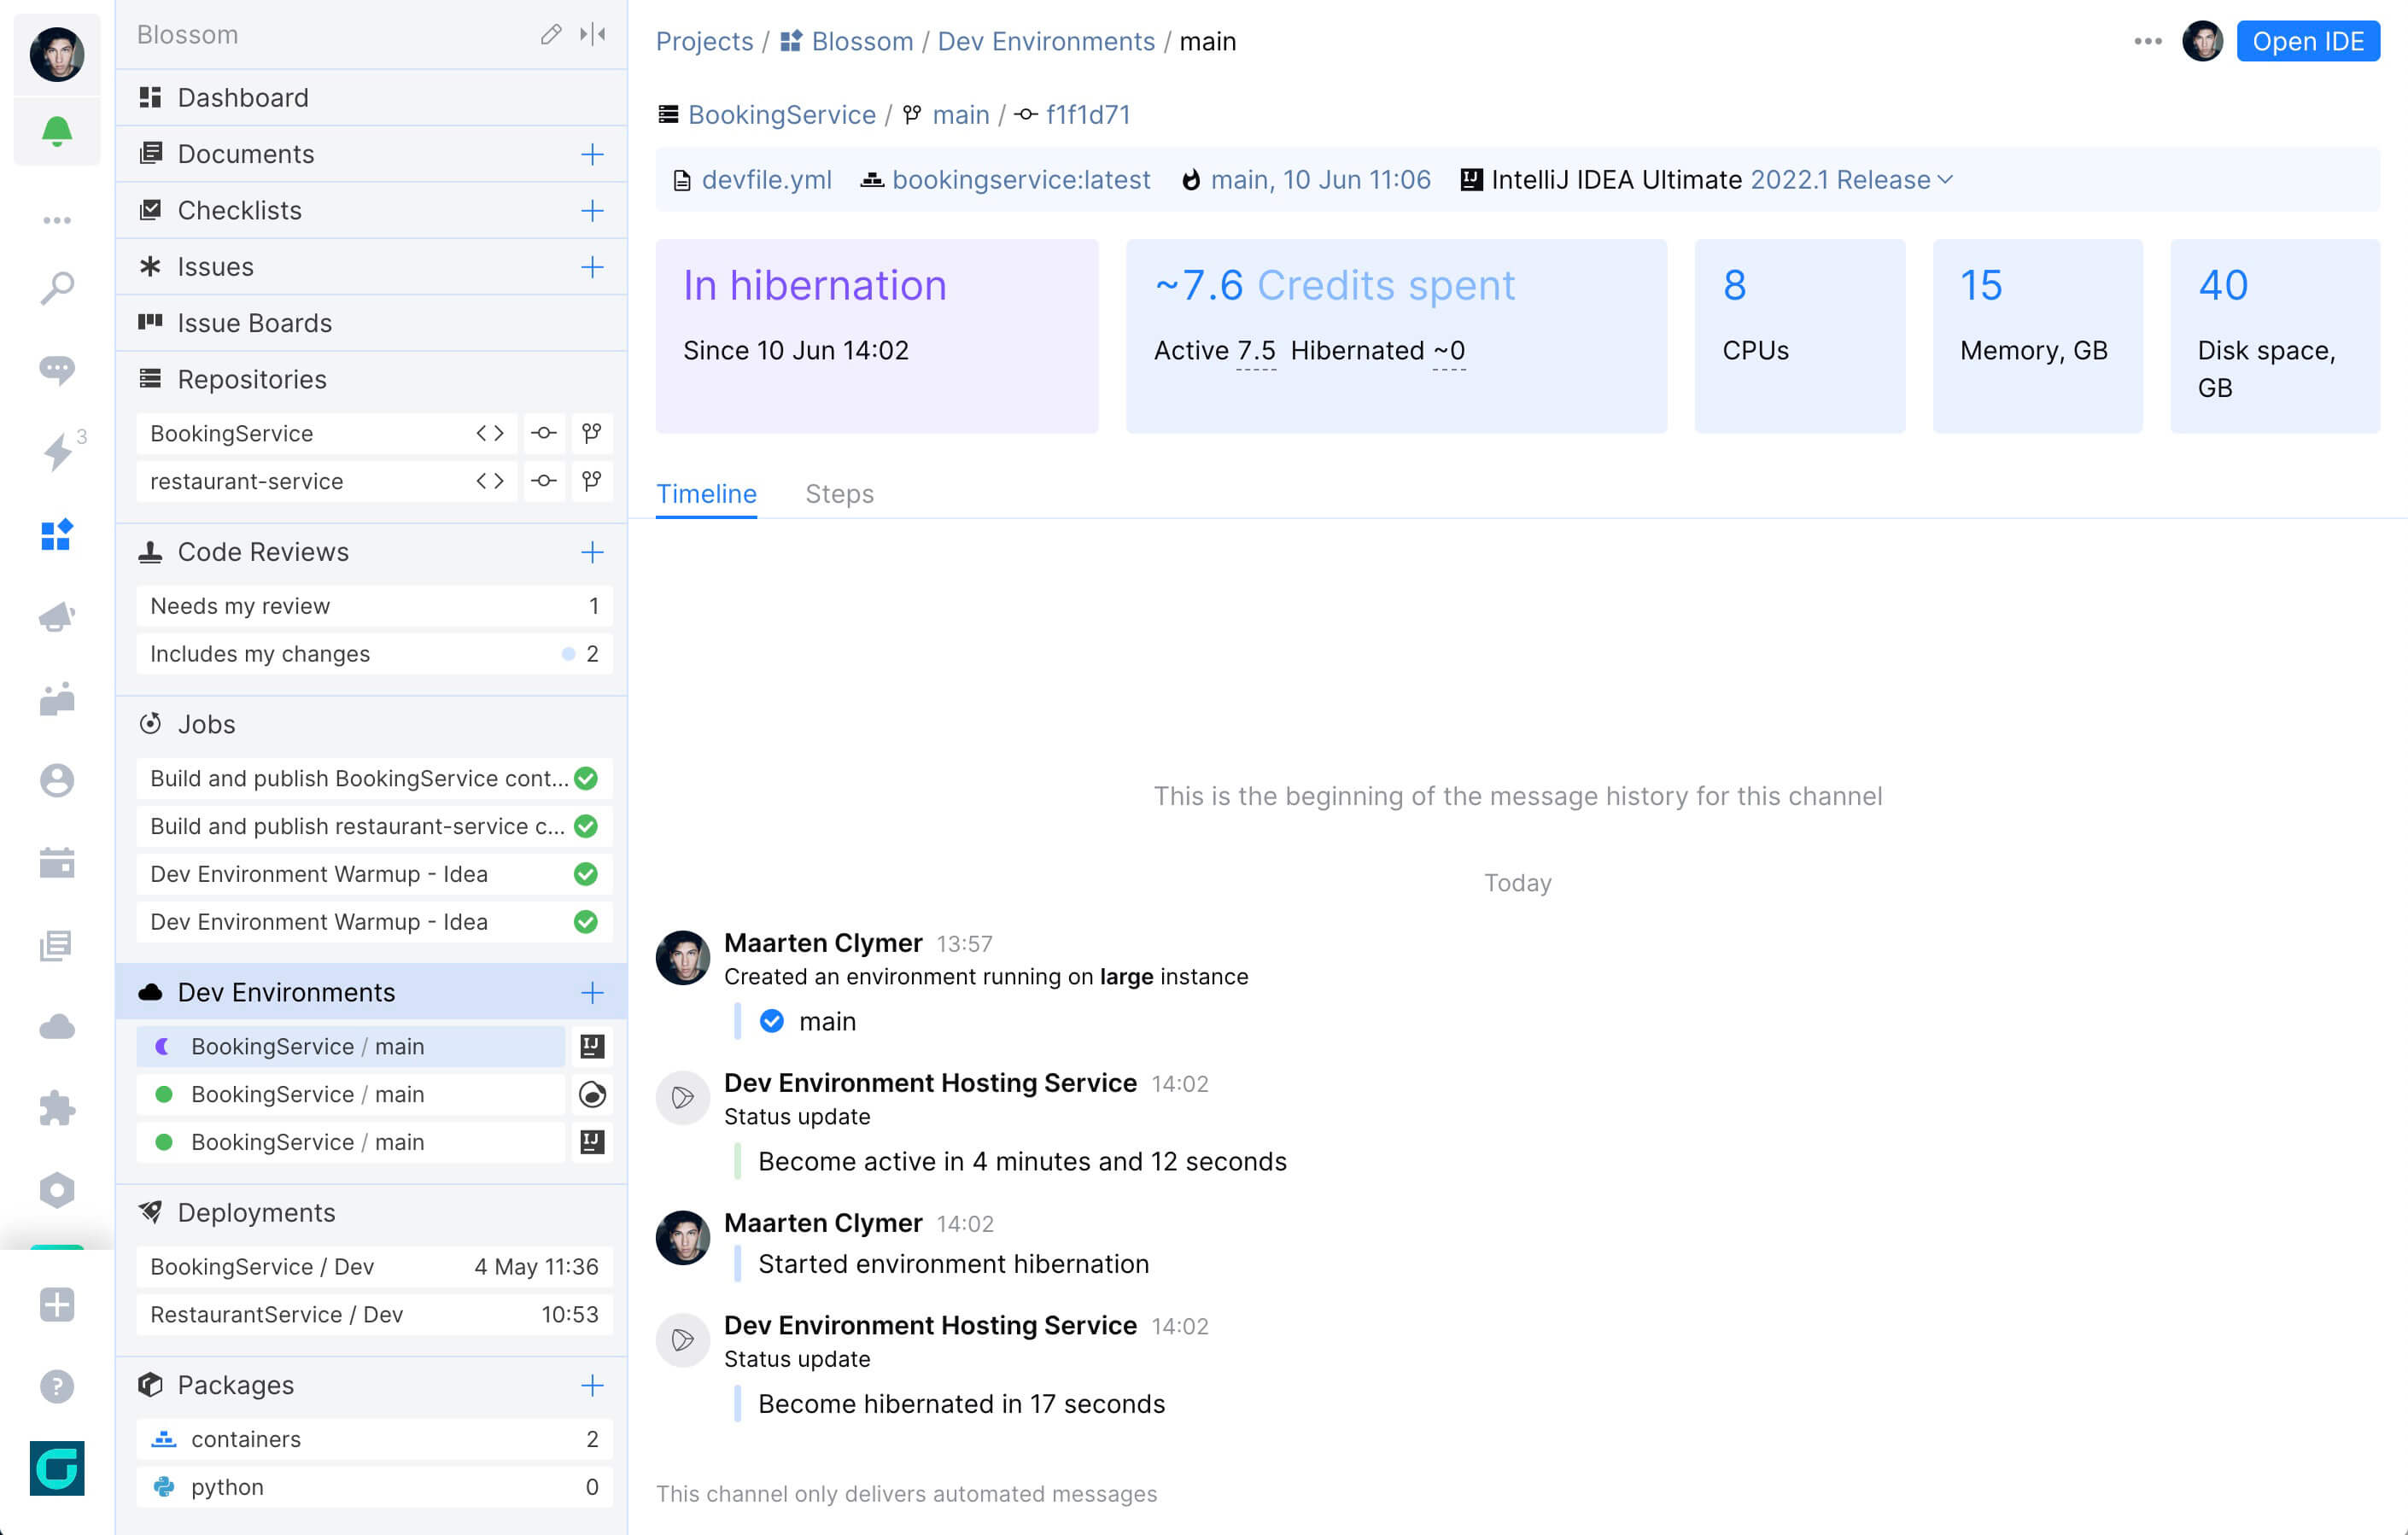This screenshot has height=1535, width=2408.
Task: Open the Calendar icon in left rail
Action: pos(57,864)
